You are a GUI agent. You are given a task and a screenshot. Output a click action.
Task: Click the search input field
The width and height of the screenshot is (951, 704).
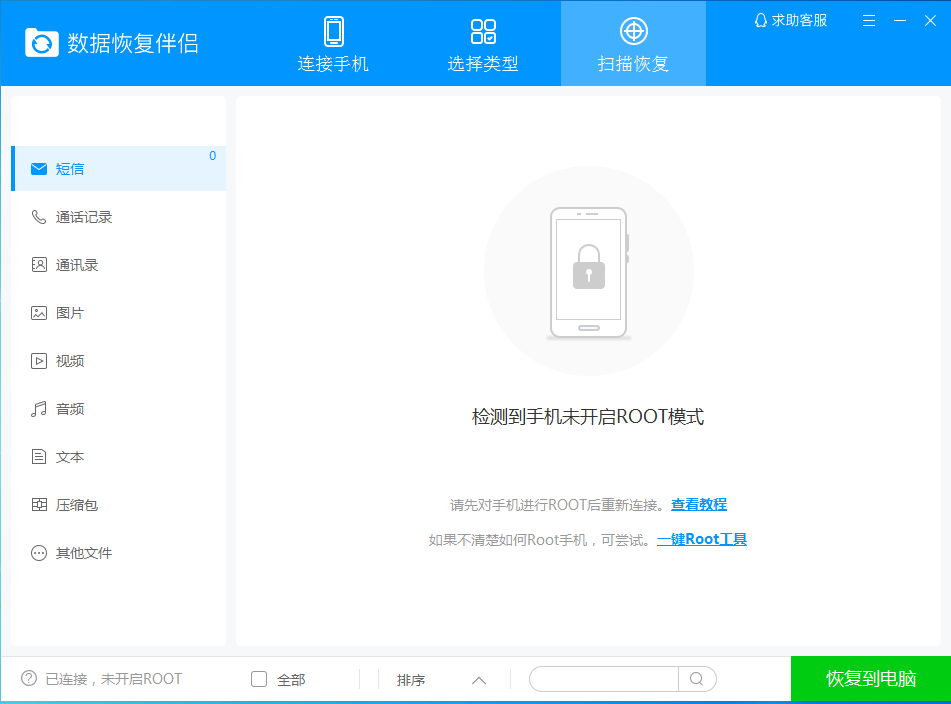[x=604, y=680]
